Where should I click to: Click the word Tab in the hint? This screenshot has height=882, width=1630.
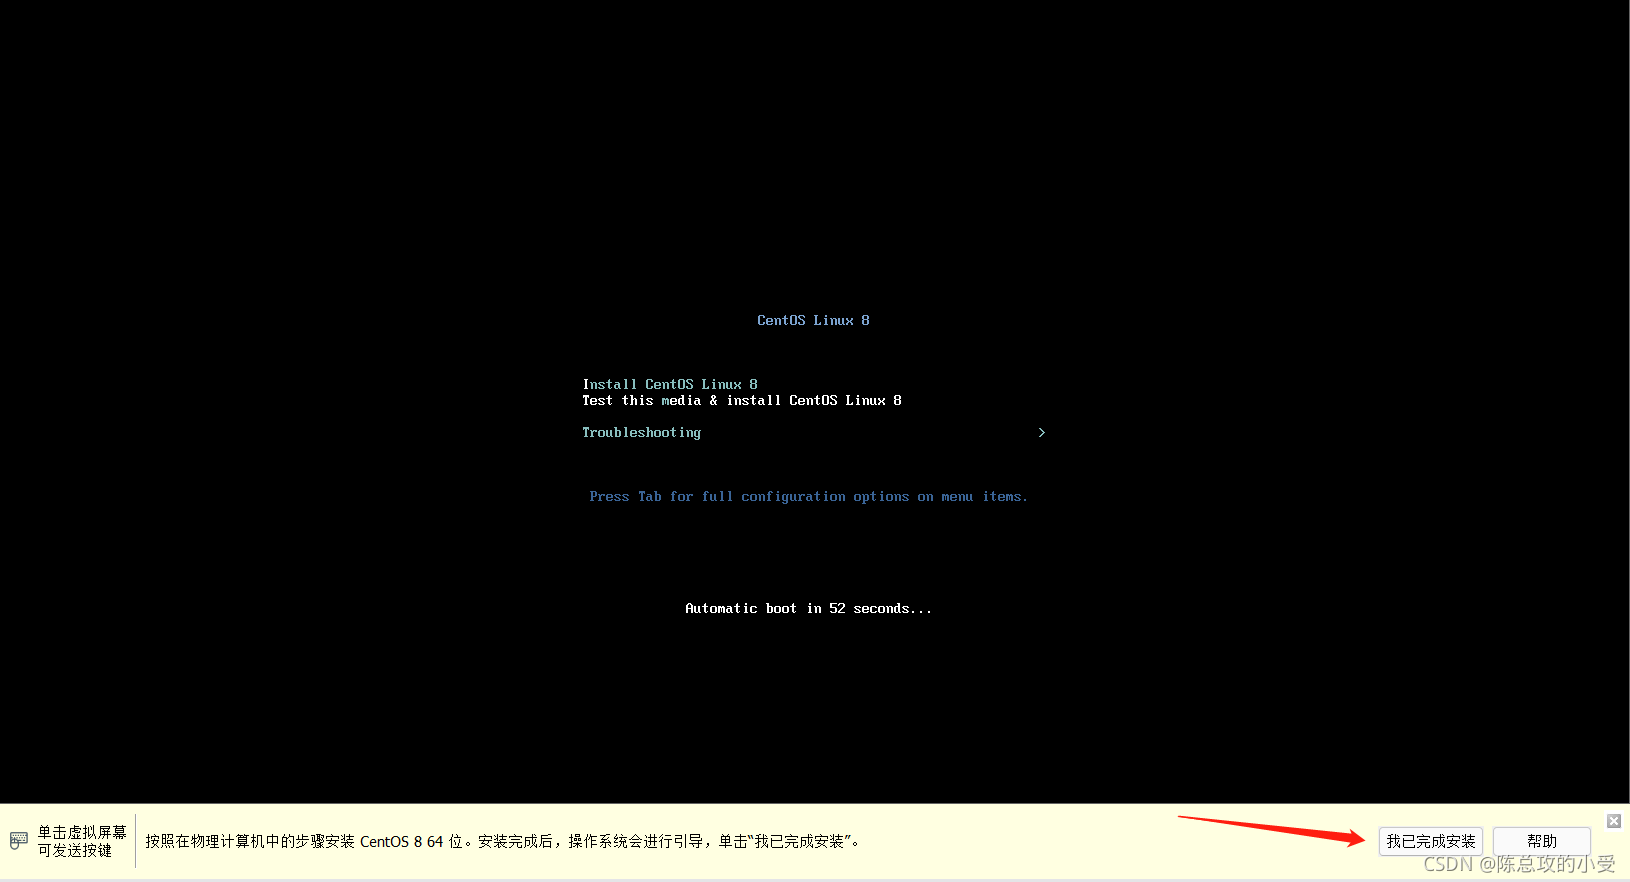(649, 496)
